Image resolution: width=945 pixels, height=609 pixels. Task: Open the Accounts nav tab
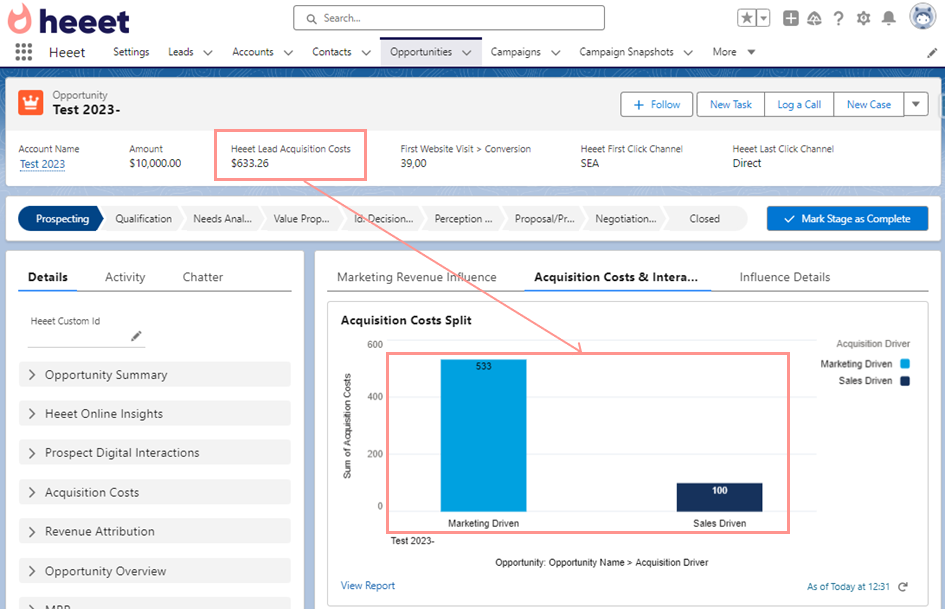click(x=253, y=52)
